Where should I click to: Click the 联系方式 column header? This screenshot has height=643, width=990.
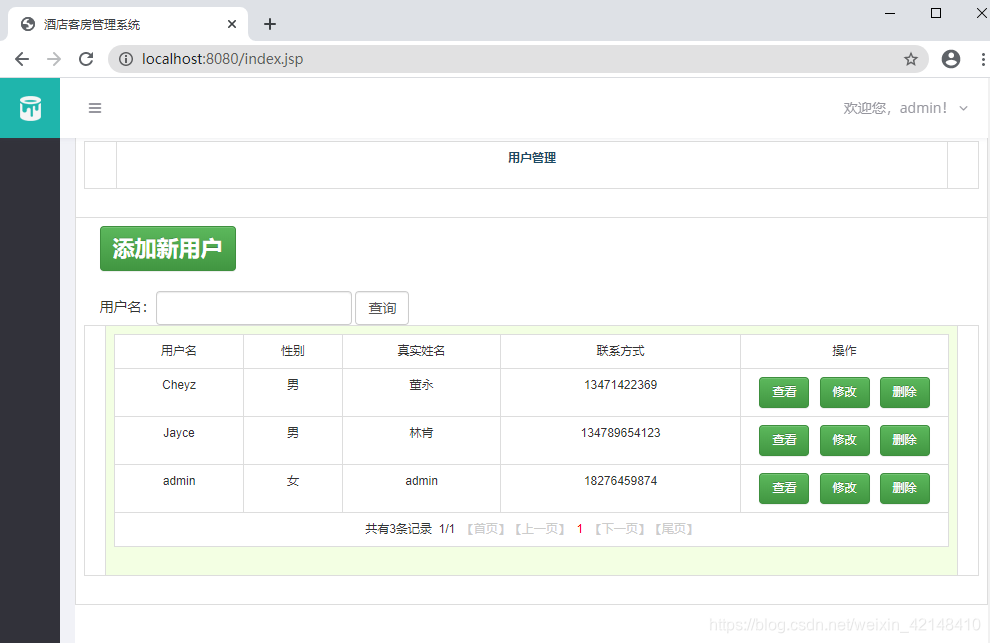coord(620,351)
